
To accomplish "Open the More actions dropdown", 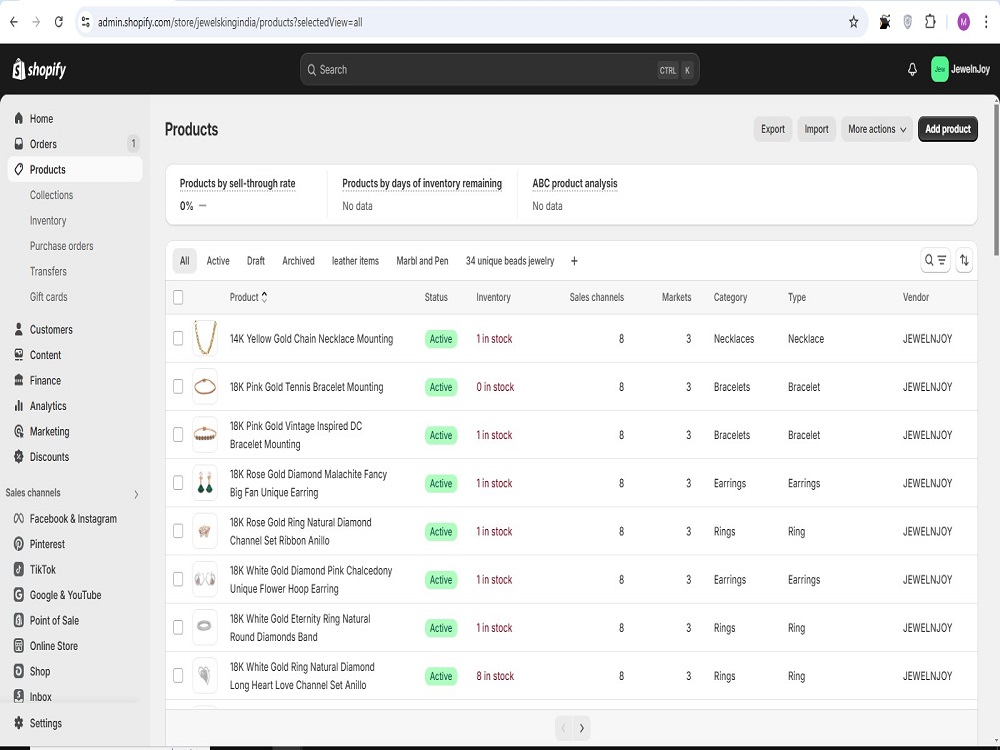I will tap(877, 129).
